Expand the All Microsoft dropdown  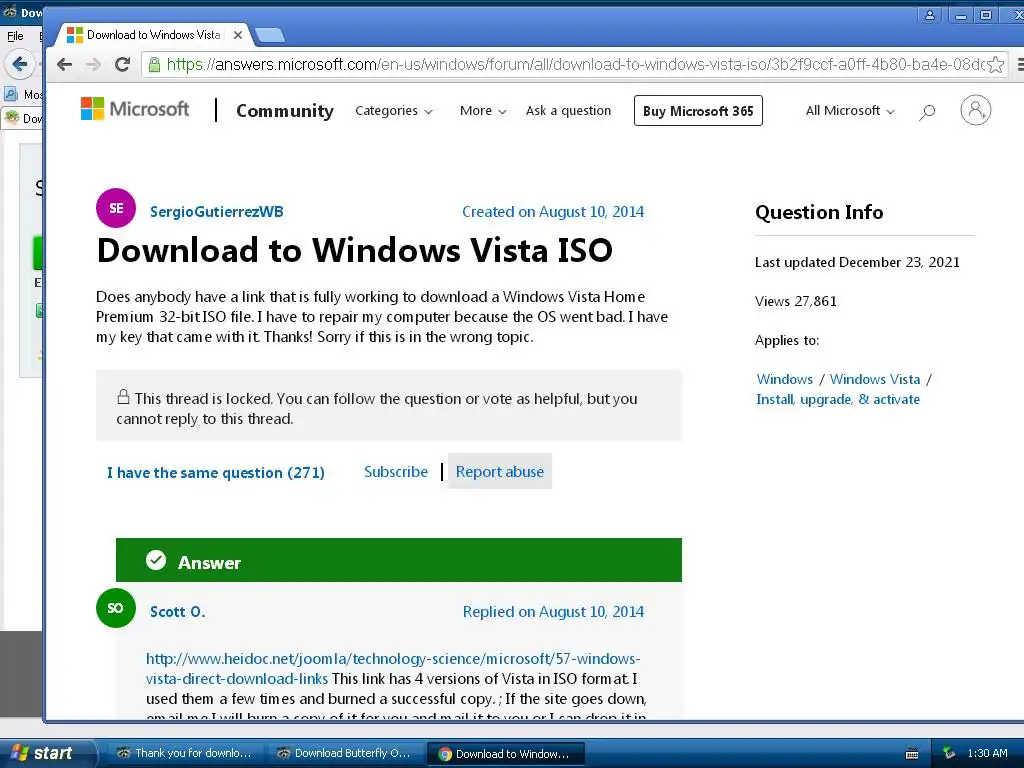[x=850, y=111]
